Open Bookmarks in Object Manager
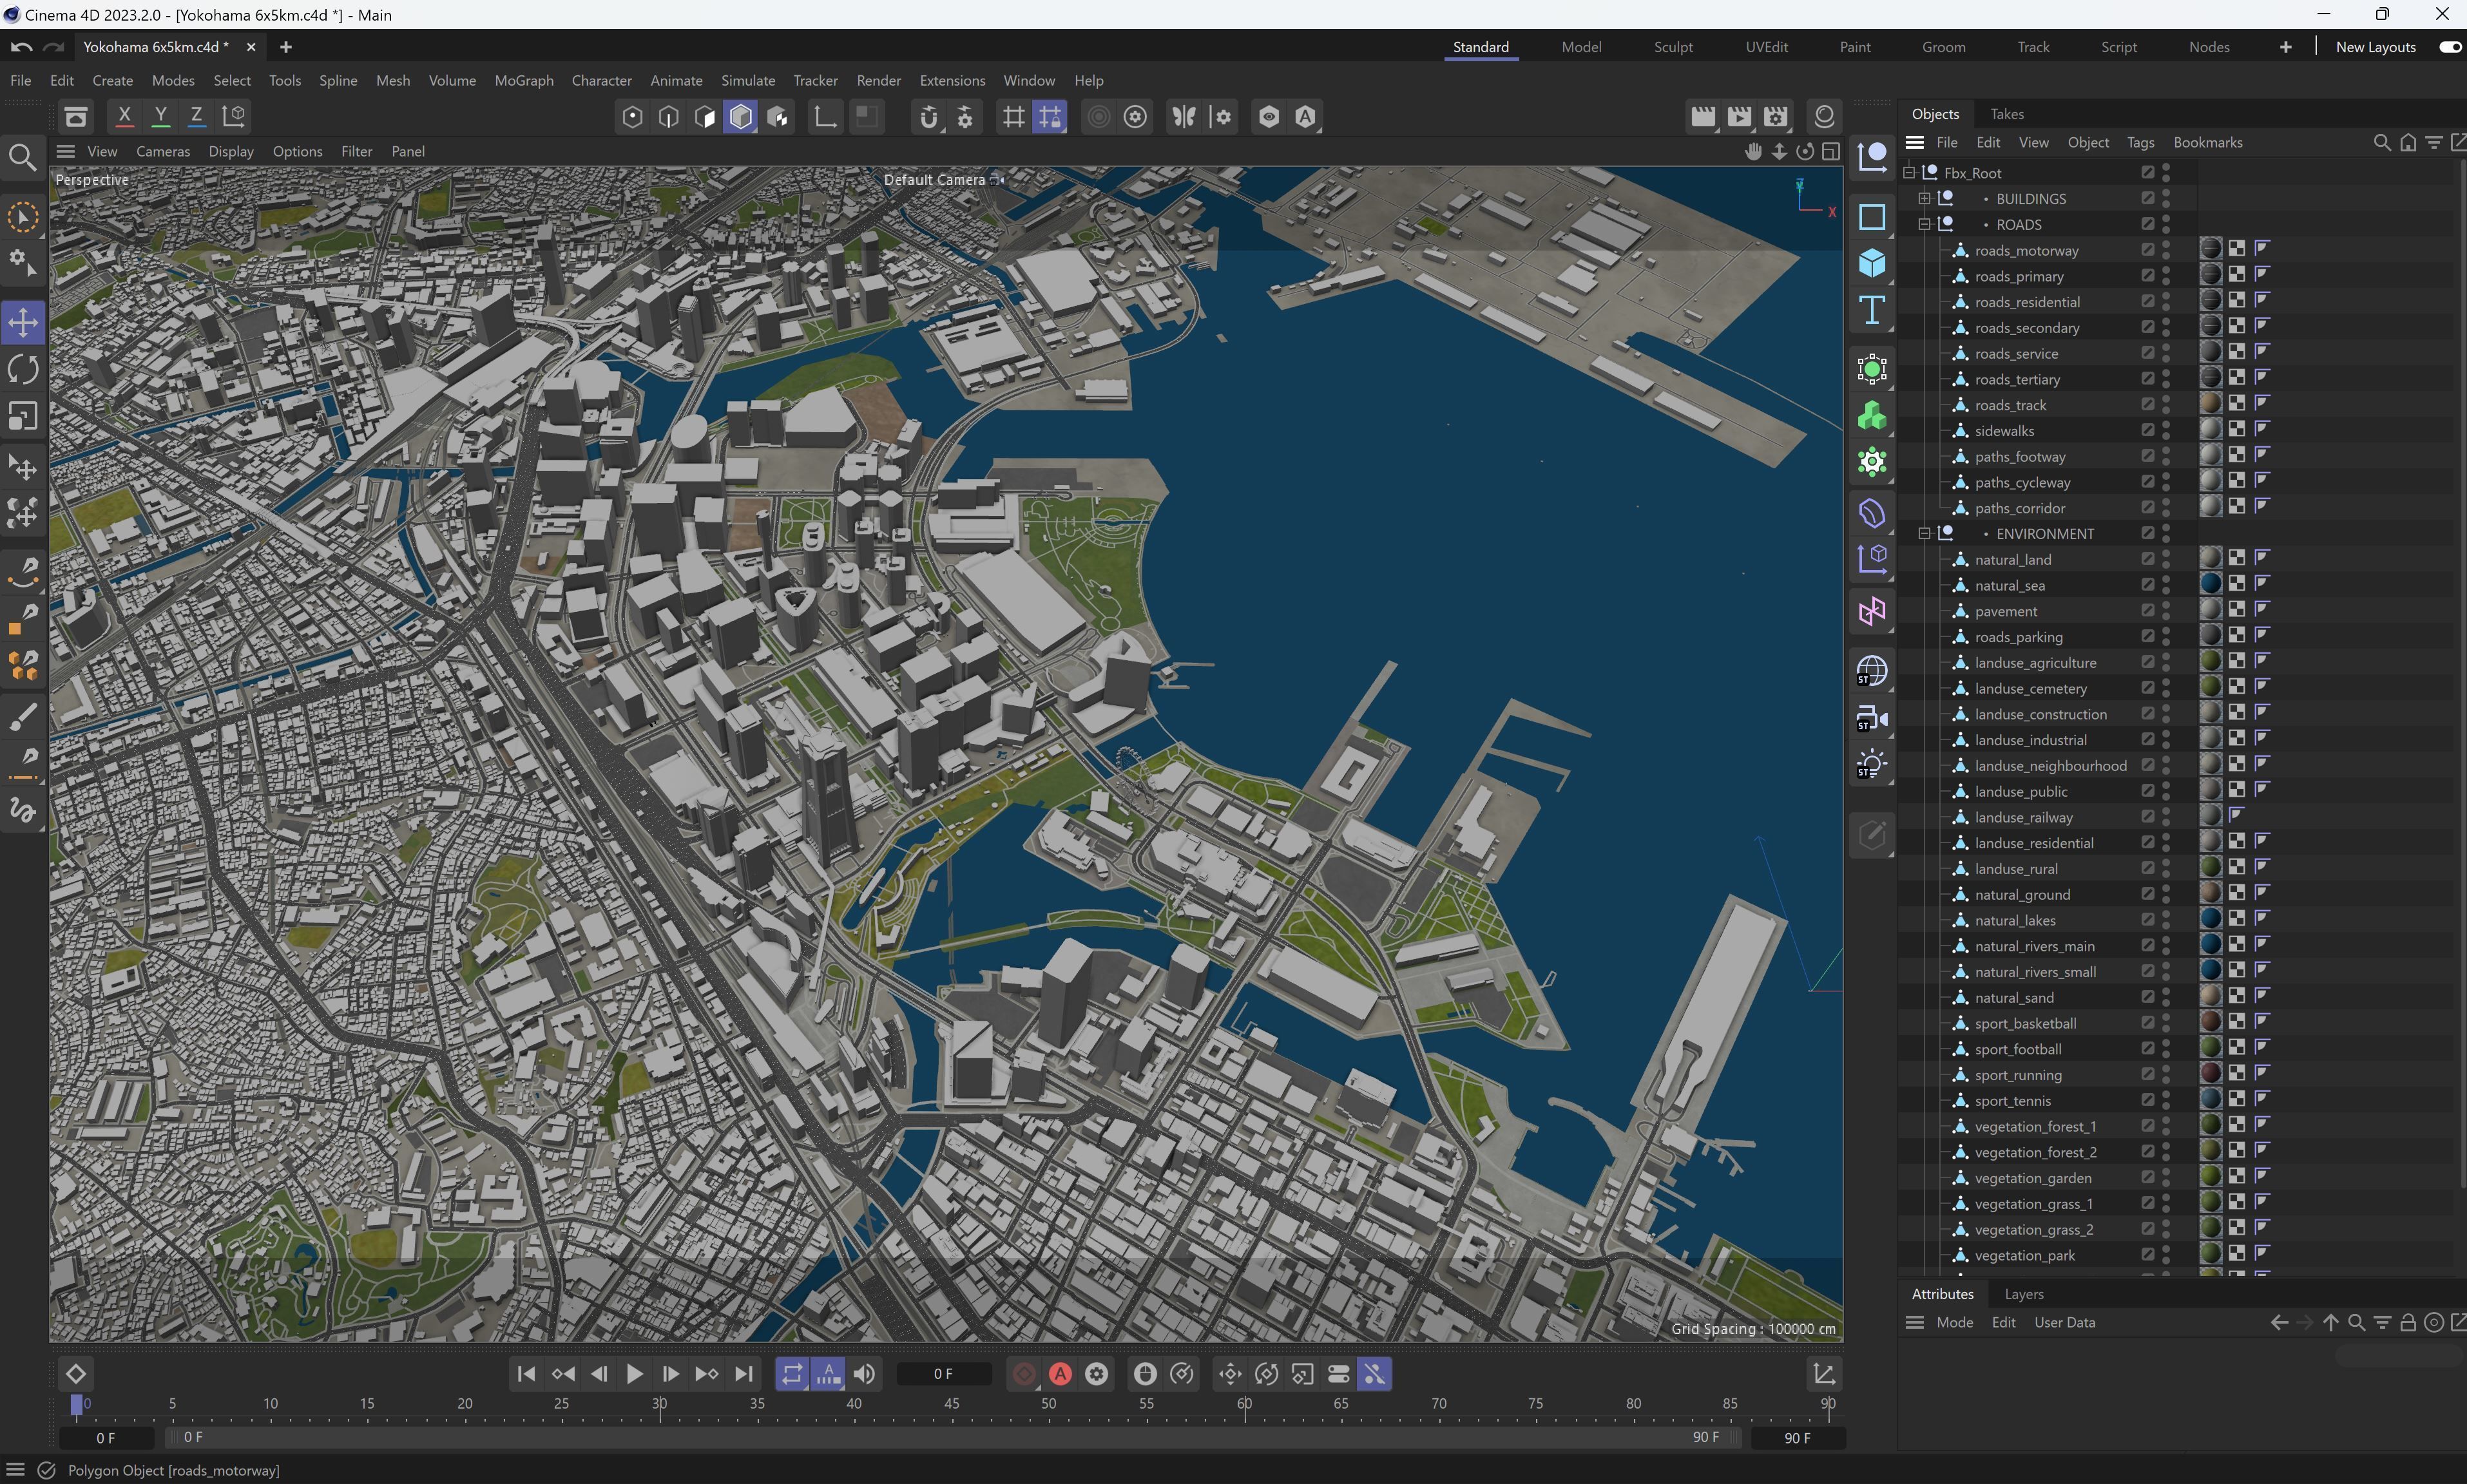The height and width of the screenshot is (1484, 2467). (x=2207, y=142)
